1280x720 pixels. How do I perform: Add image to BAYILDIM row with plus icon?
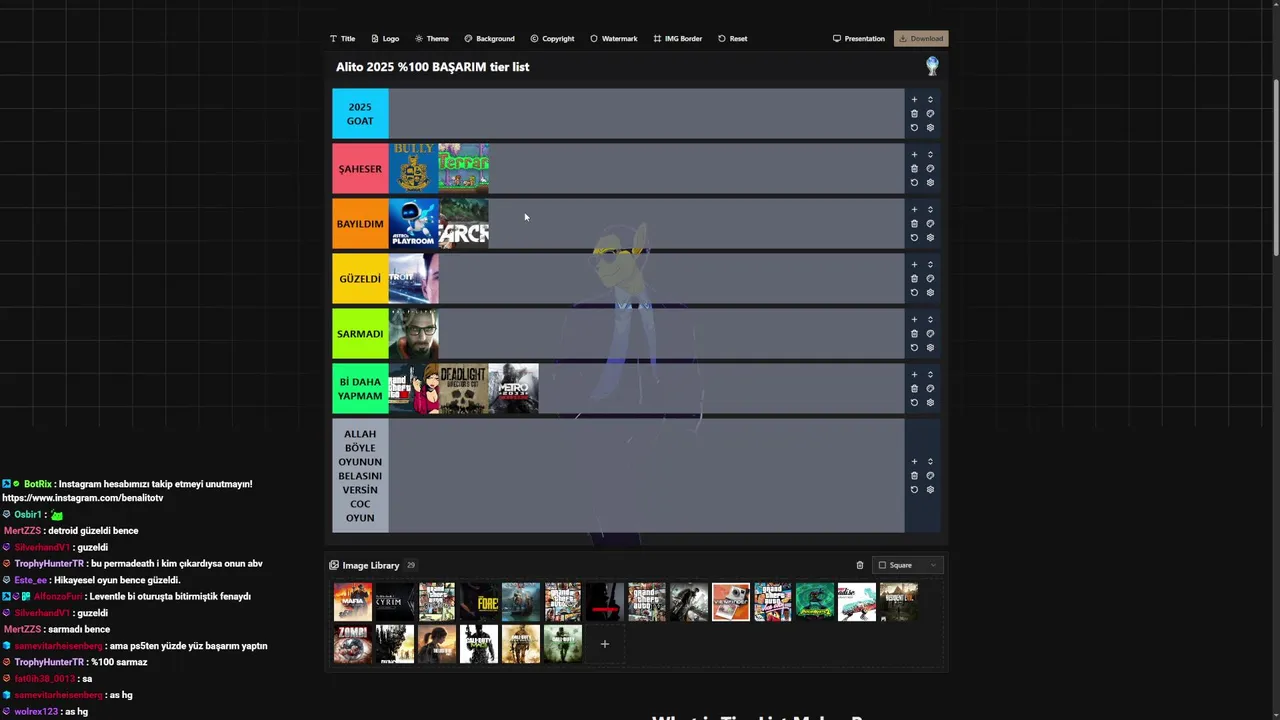(914, 209)
